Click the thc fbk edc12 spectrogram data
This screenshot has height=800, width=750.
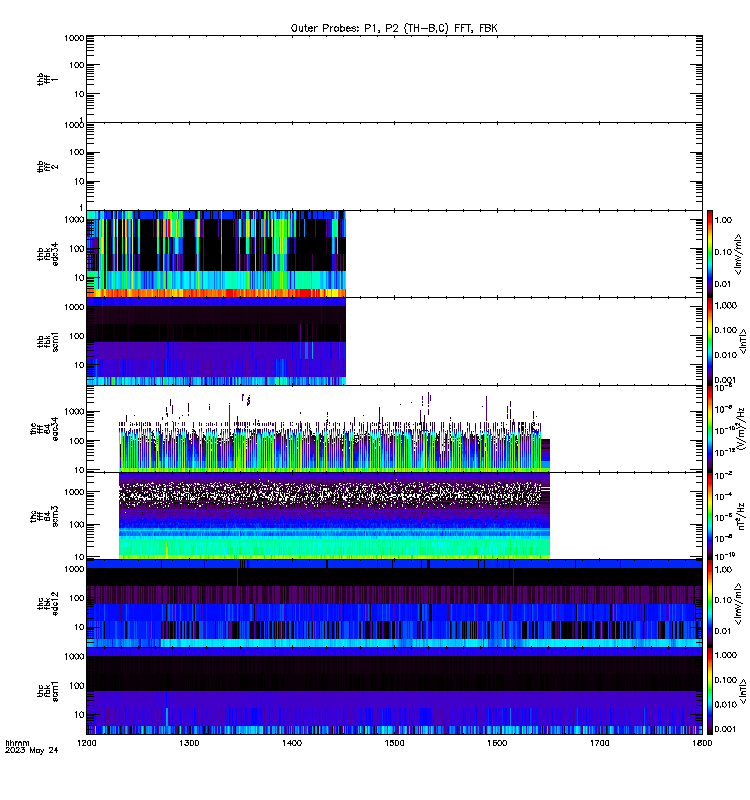(394, 604)
